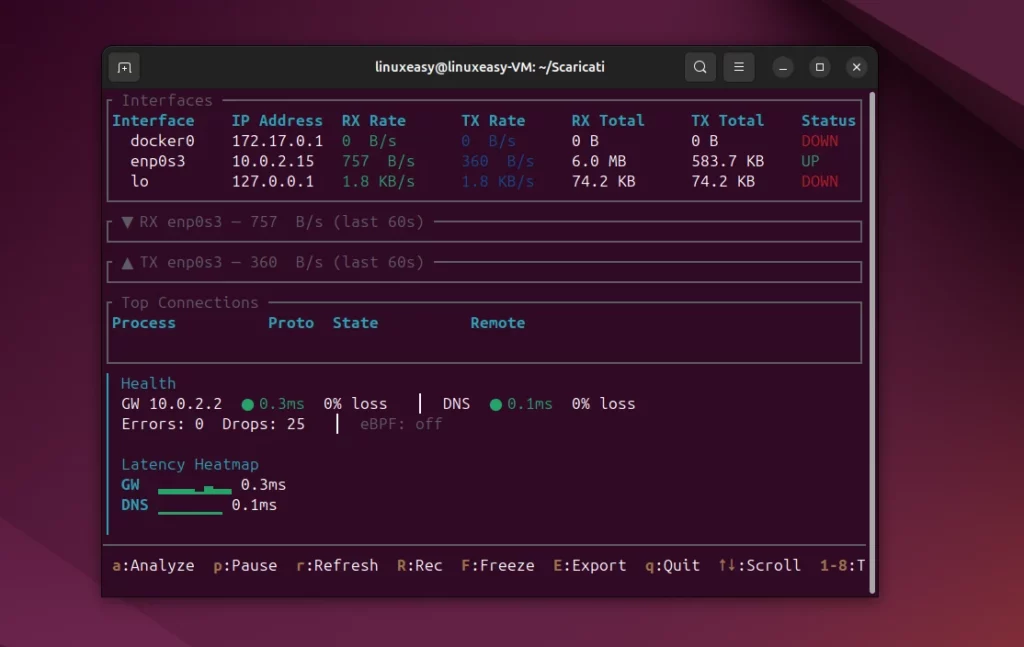Screen dimensions: 1024x647
Task: Open the terminal hamburger menu
Action: (x=739, y=66)
